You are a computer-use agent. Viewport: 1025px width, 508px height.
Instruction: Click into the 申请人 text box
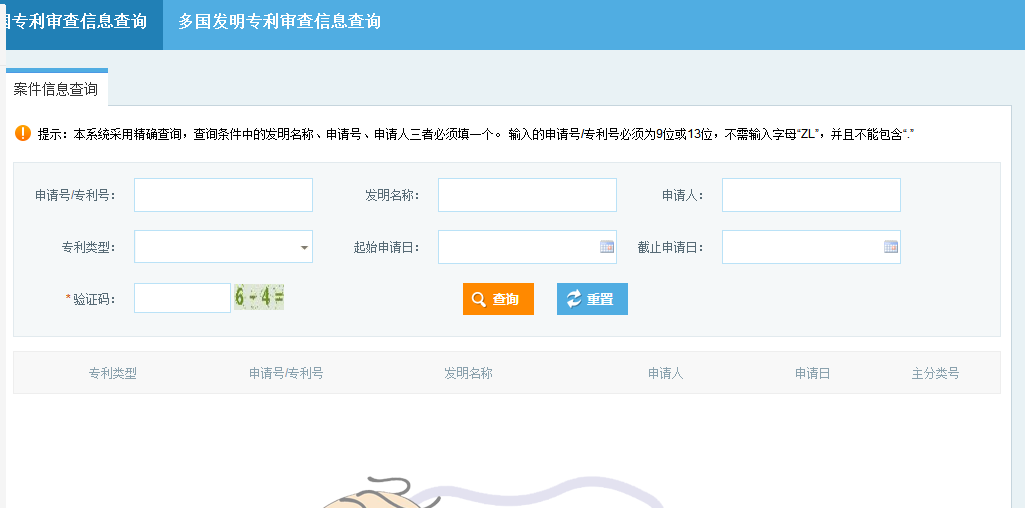(x=811, y=195)
